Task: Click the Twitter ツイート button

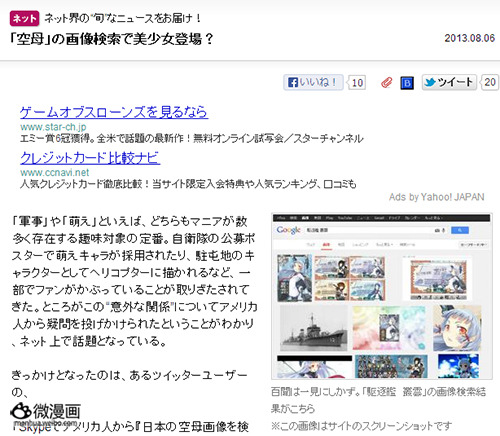Action: (450, 82)
